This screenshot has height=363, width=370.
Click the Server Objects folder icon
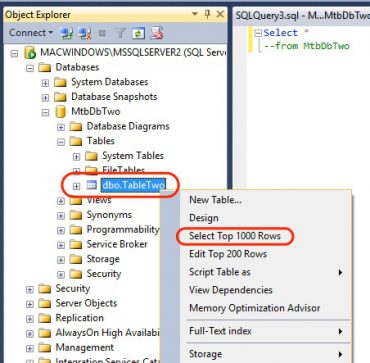click(44, 304)
